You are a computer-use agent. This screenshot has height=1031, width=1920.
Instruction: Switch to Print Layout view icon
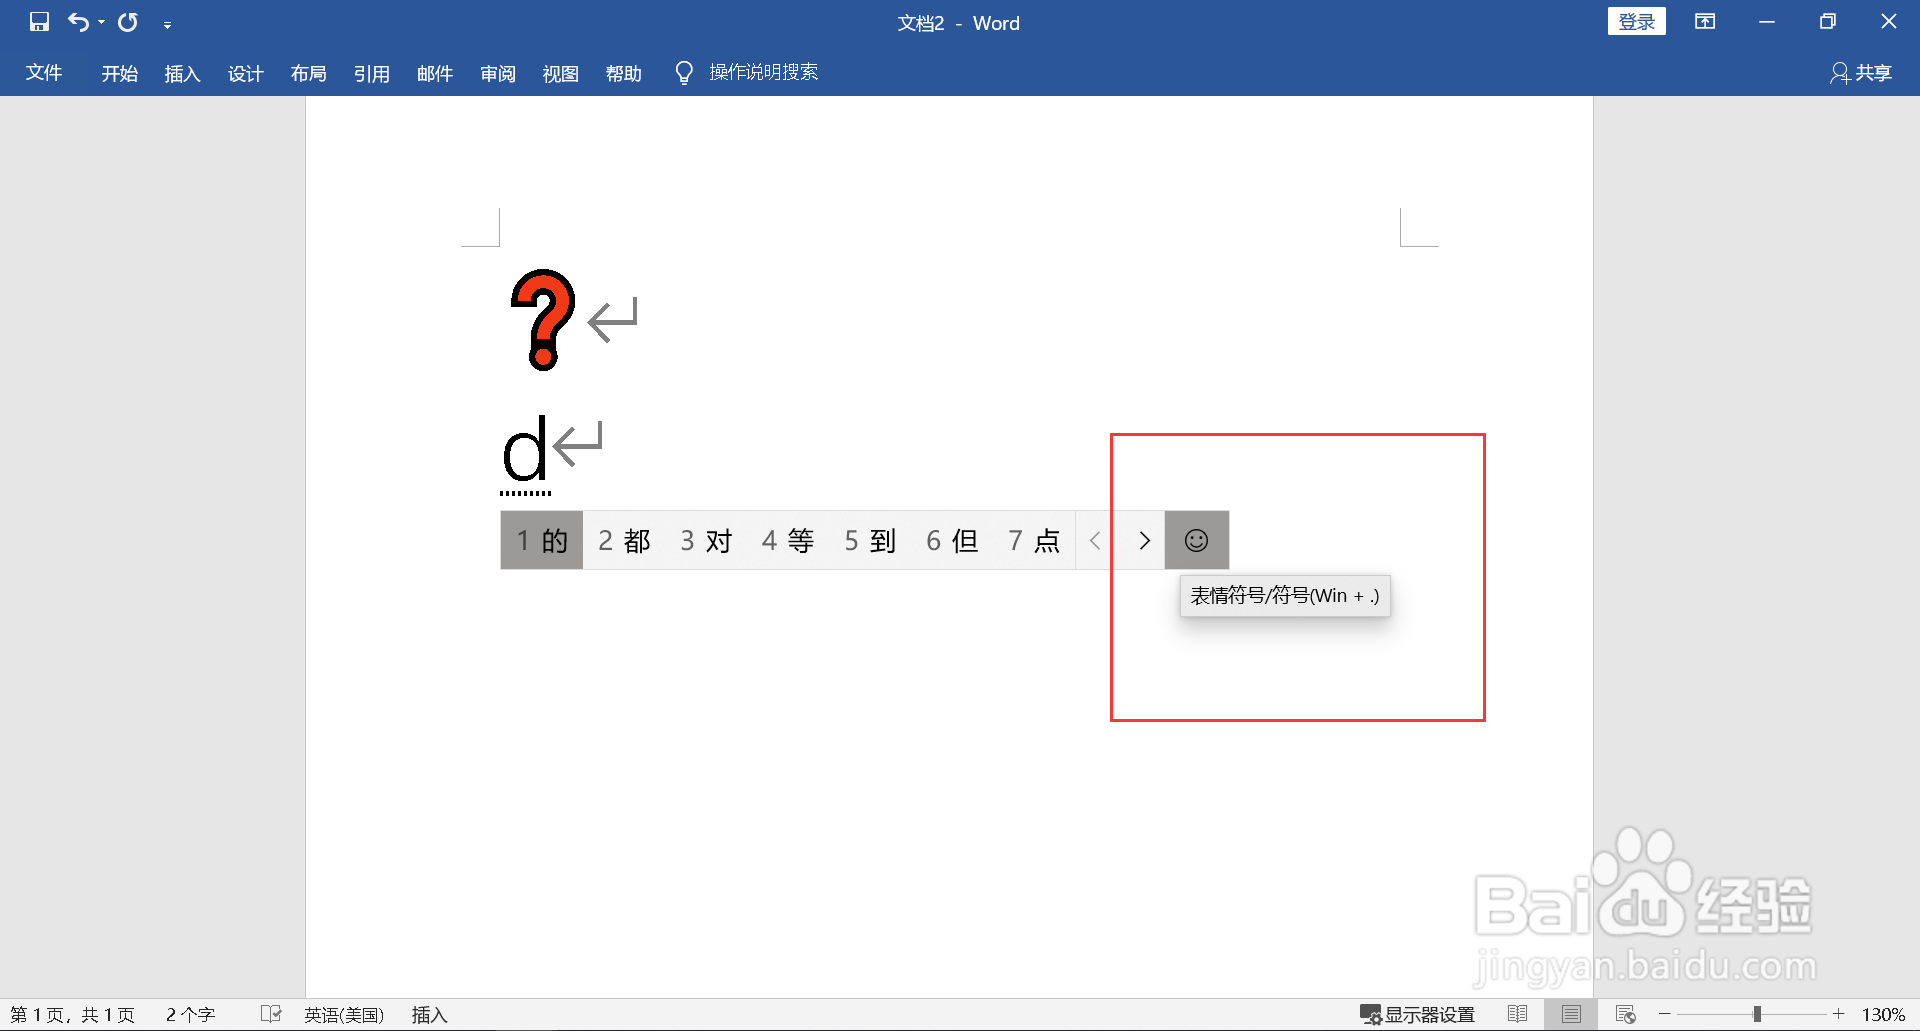pos(1571,1014)
